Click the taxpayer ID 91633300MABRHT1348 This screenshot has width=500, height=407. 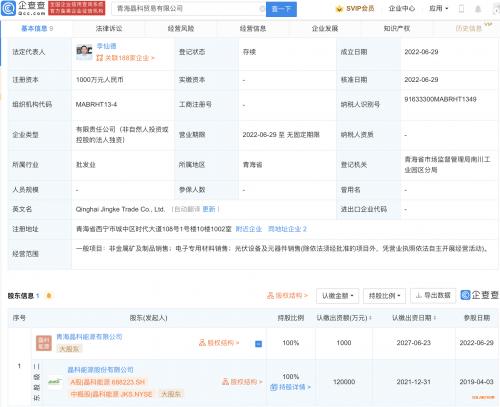[x=440, y=99]
